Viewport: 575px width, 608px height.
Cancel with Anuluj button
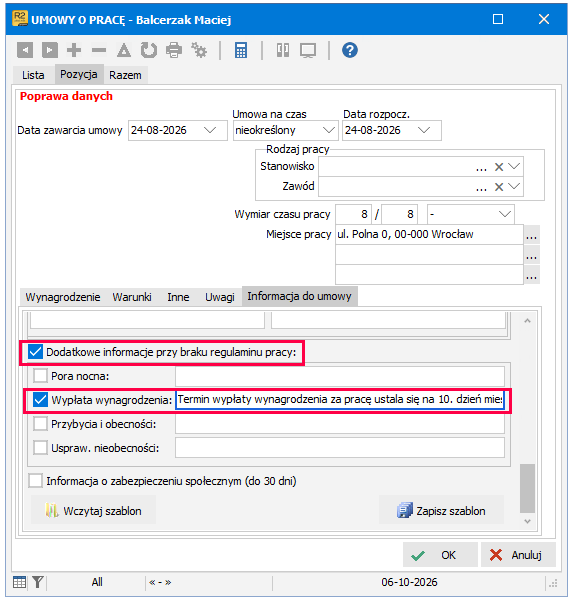518,555
